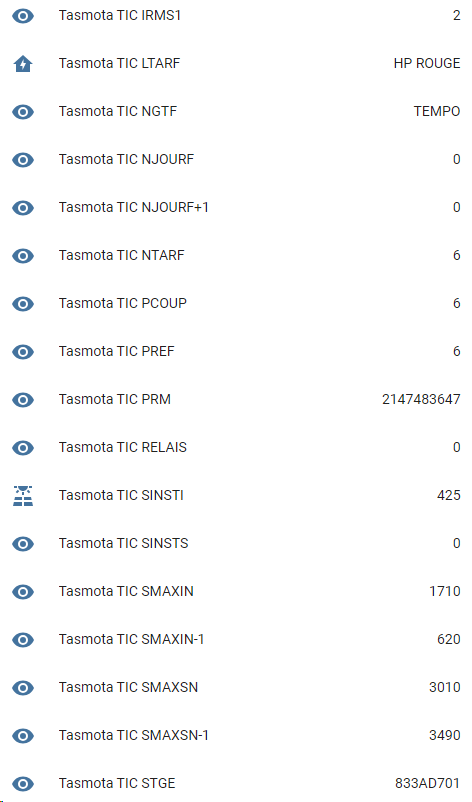Click the Tasmota TIC PREF label

[117, 351]
